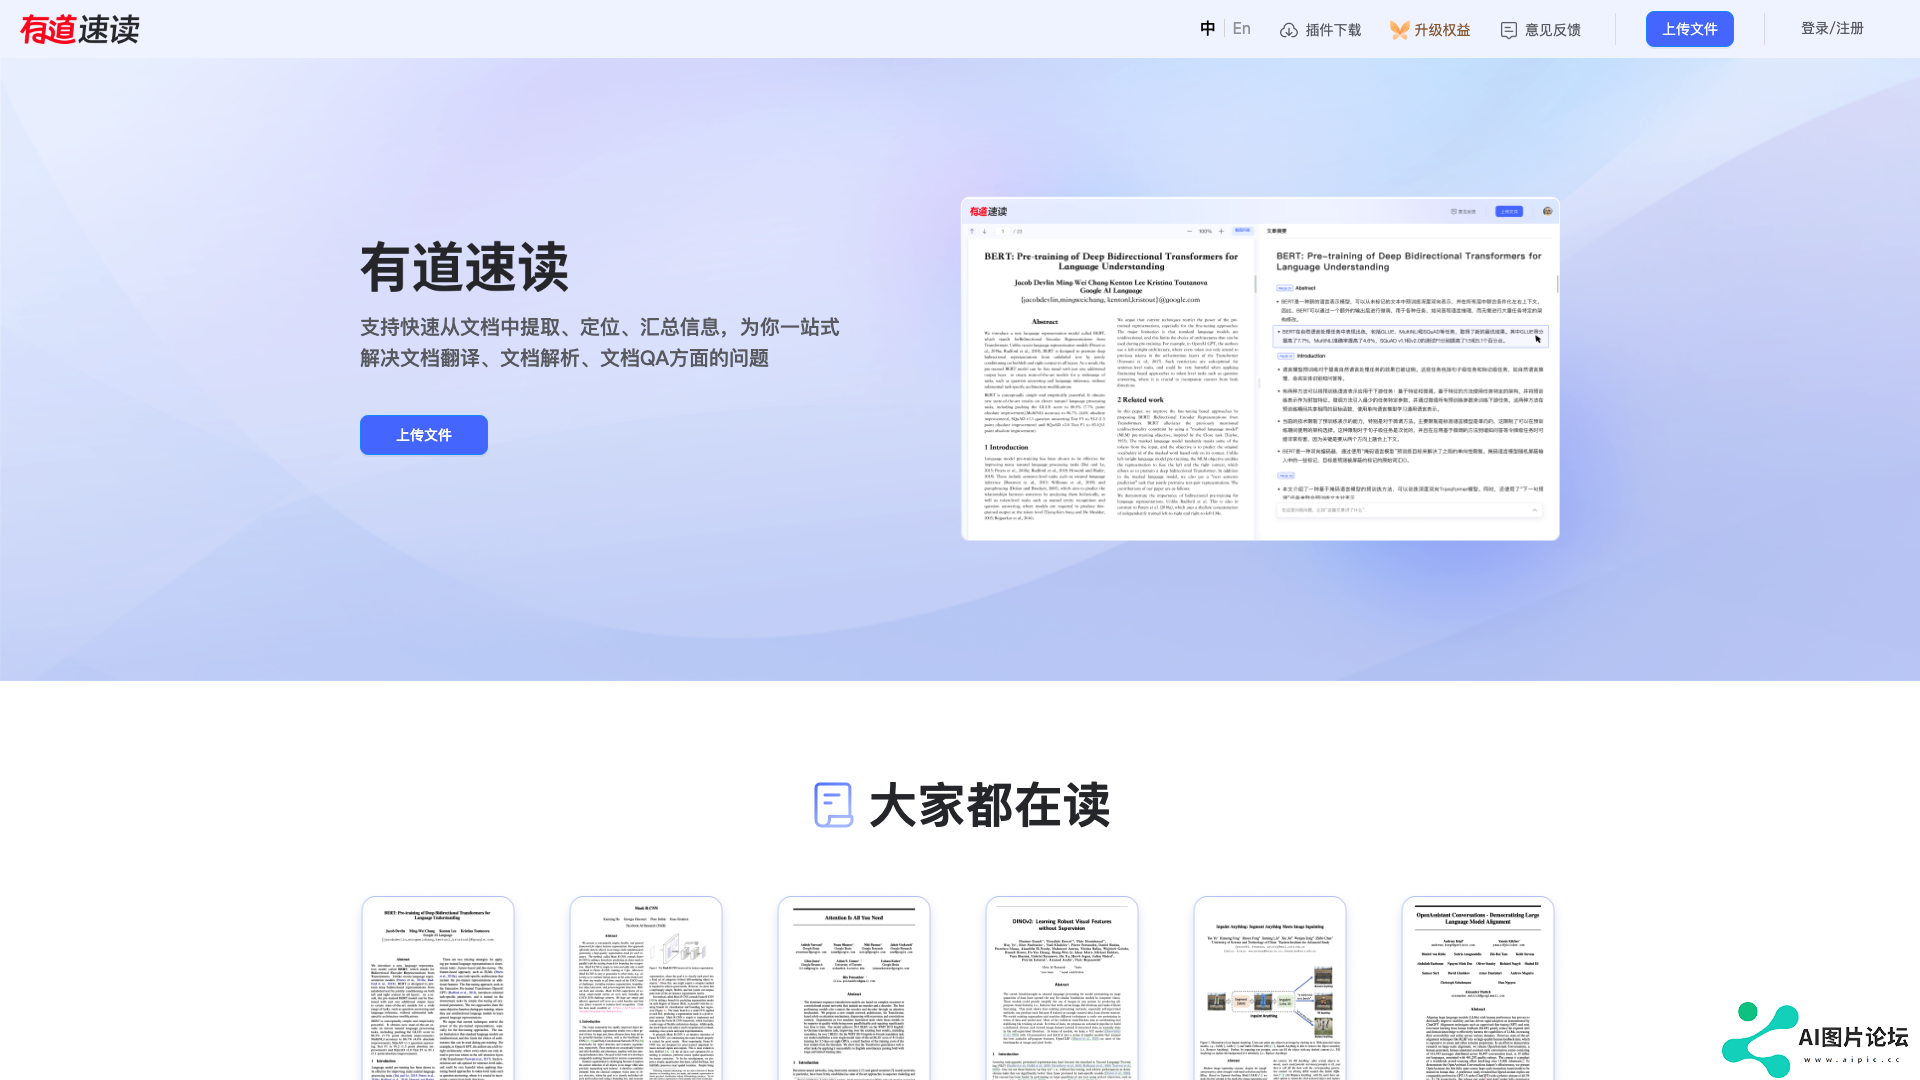Image resolution: width=1920 pixels, height=1080 pixels.
Task: Click the hero section 上传文件 button
Action: pyautogui.click(x=424, y=435)
